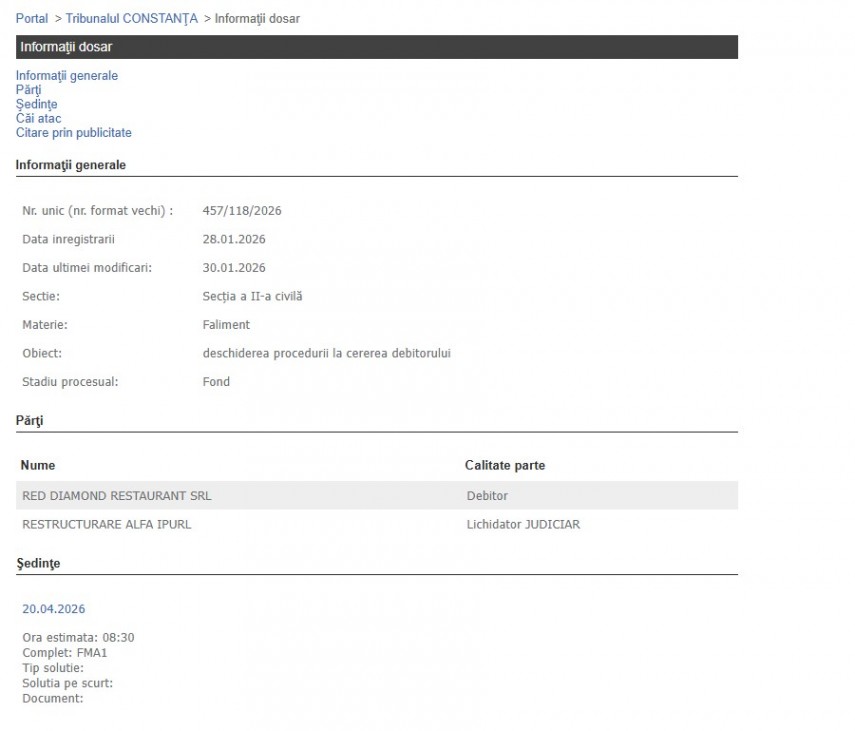Select the RED DIAMOND RESTAURANT SRL row
The width and height of the screenshot is (855, 731).
pos(117,496)
